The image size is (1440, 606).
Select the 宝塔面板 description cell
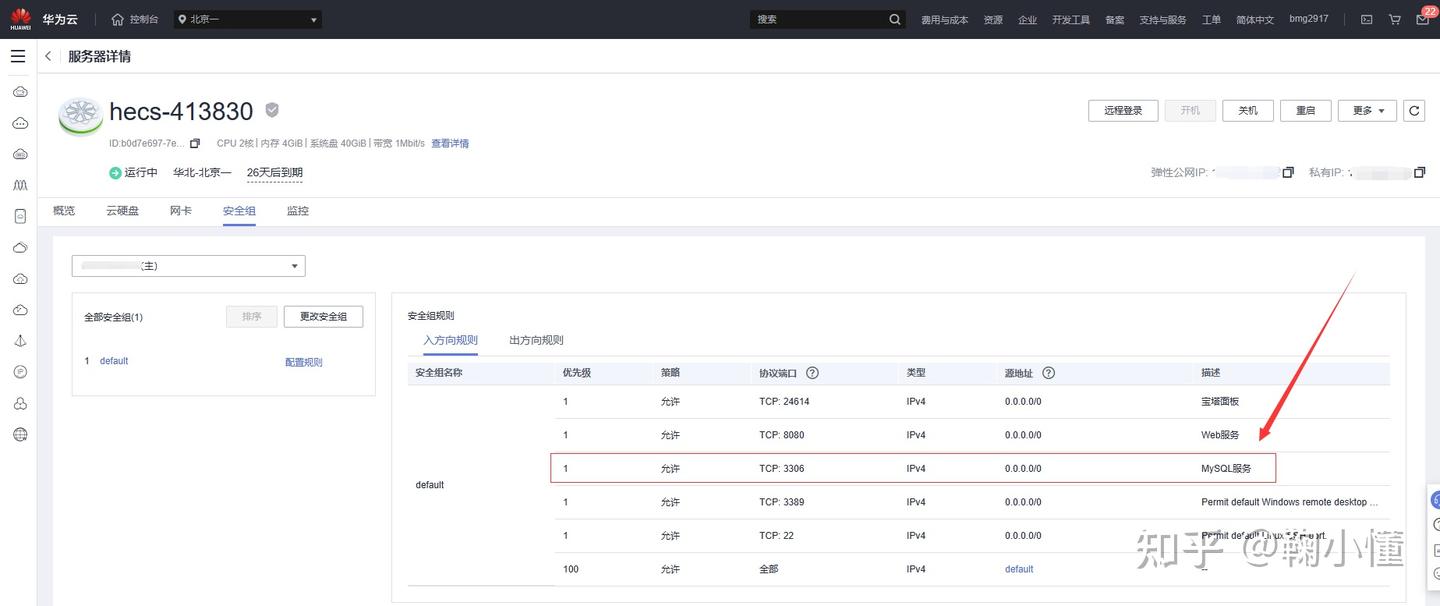point(1220,402)
